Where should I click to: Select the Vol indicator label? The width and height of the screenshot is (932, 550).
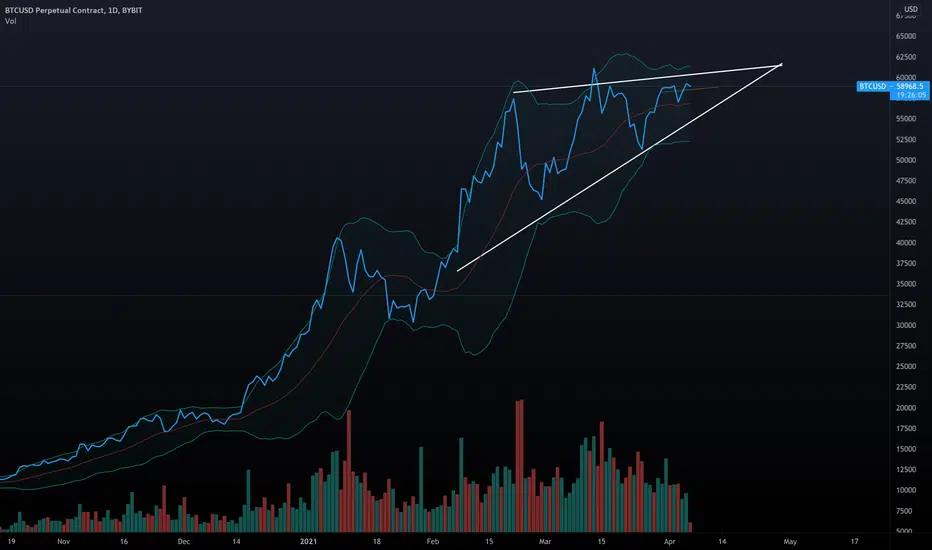(11, 21)
